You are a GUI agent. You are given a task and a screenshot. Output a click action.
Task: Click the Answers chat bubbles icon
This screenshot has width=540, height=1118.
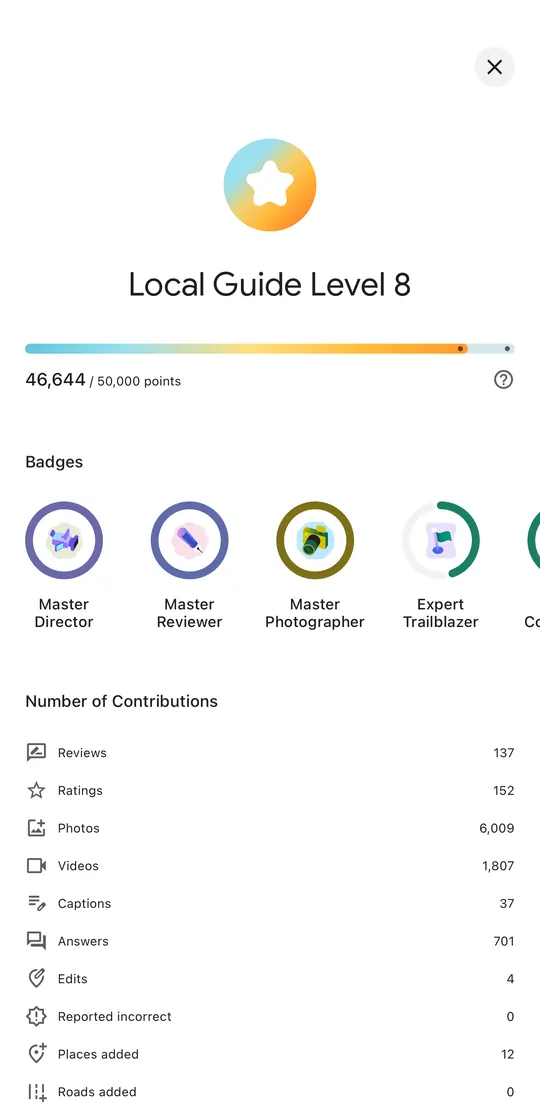click(36, 941)
